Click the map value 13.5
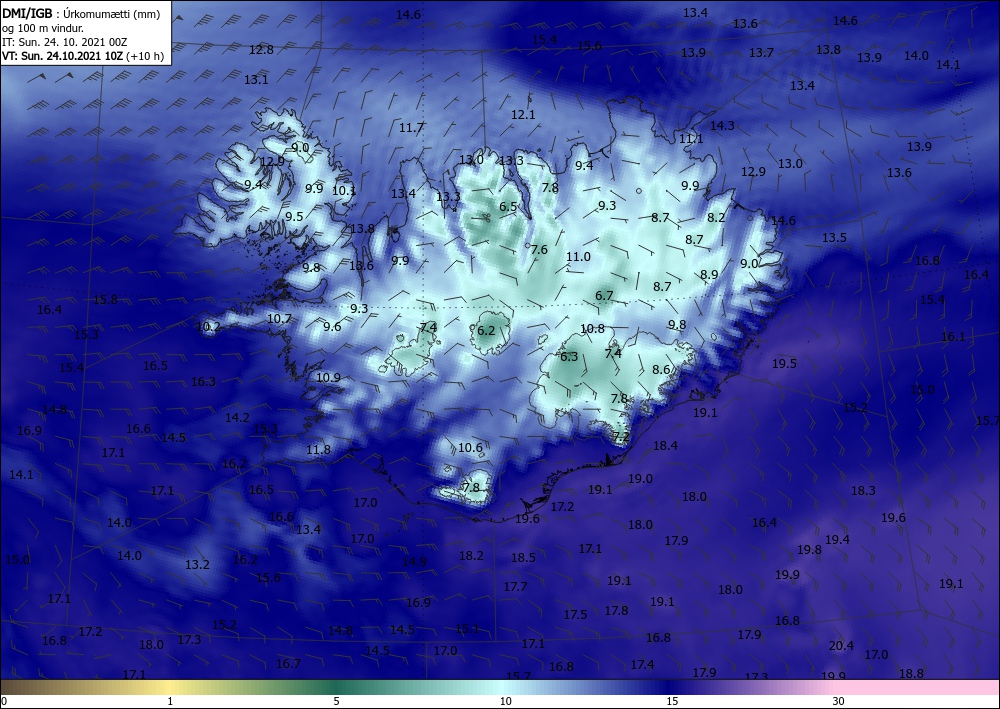 [x=834, y=237]
